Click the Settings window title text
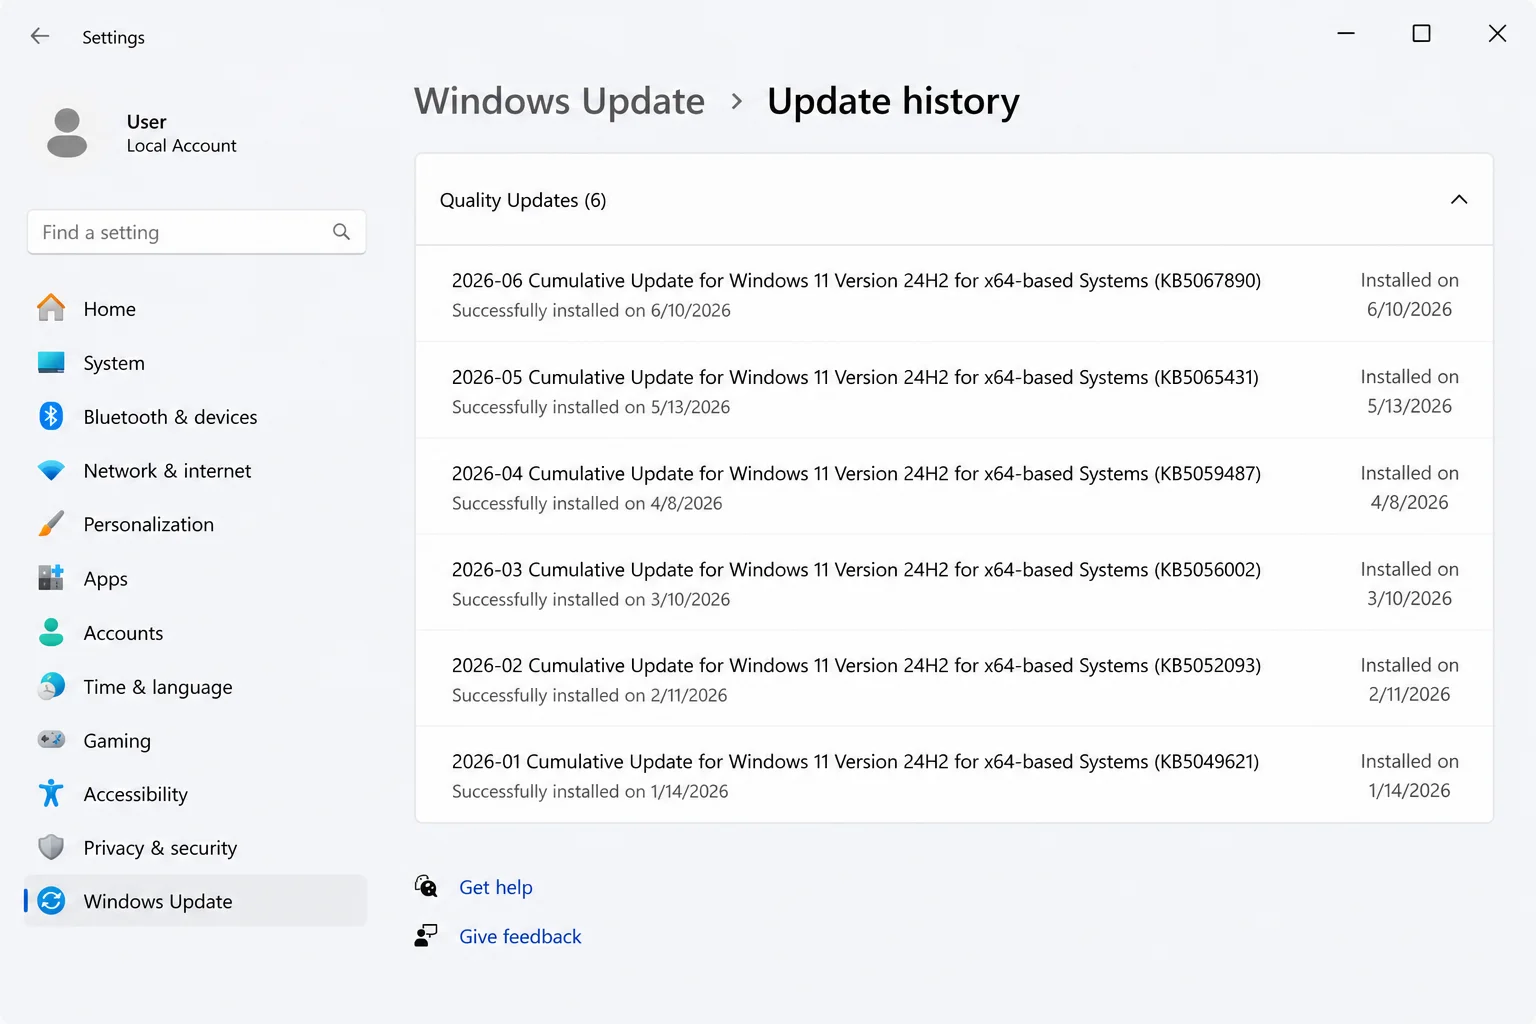 [113, 37]
